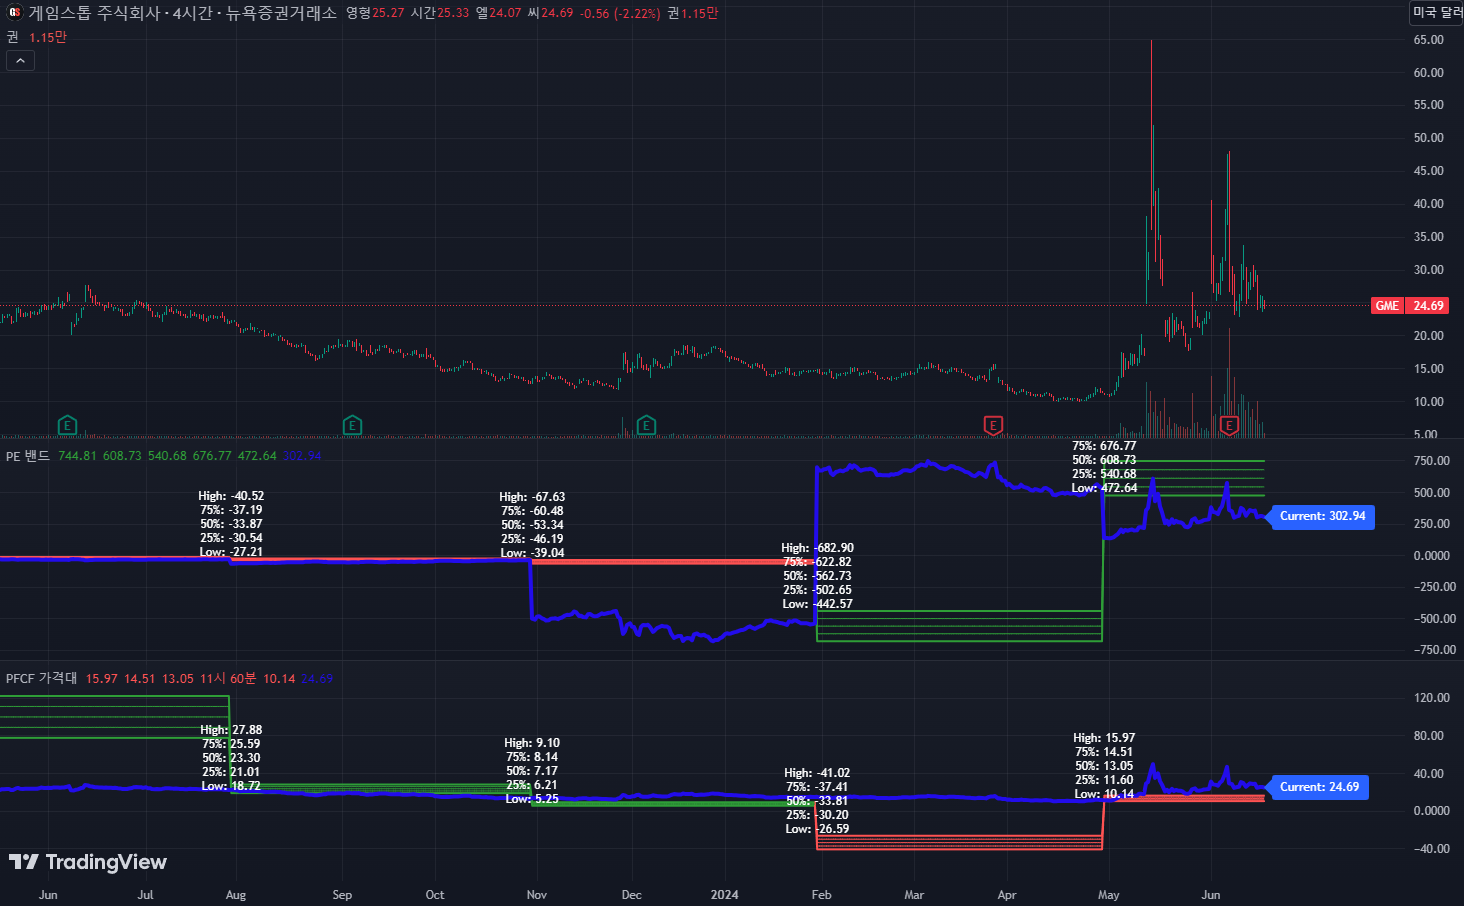Click the Dec label on time axis

coord(632,895)
